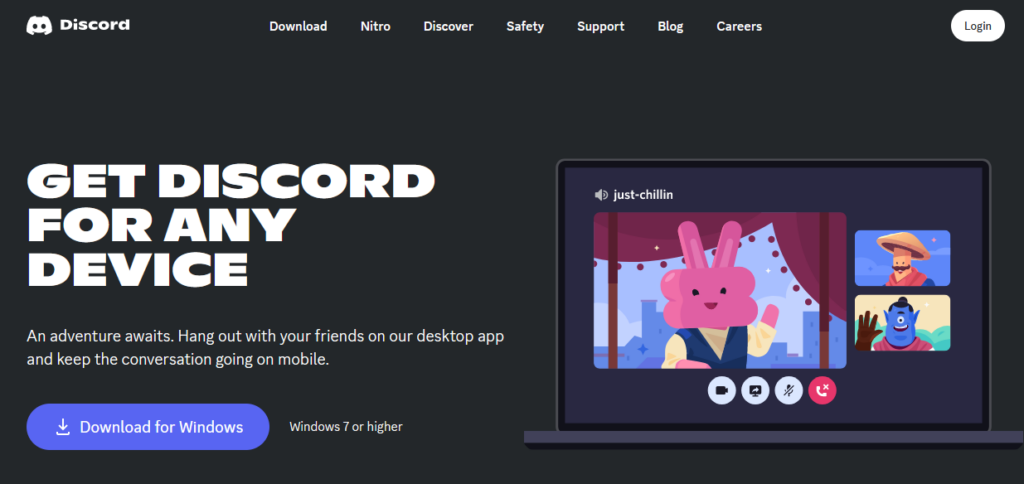
Task: Go to the Discover page
Action: click(448, 26)
